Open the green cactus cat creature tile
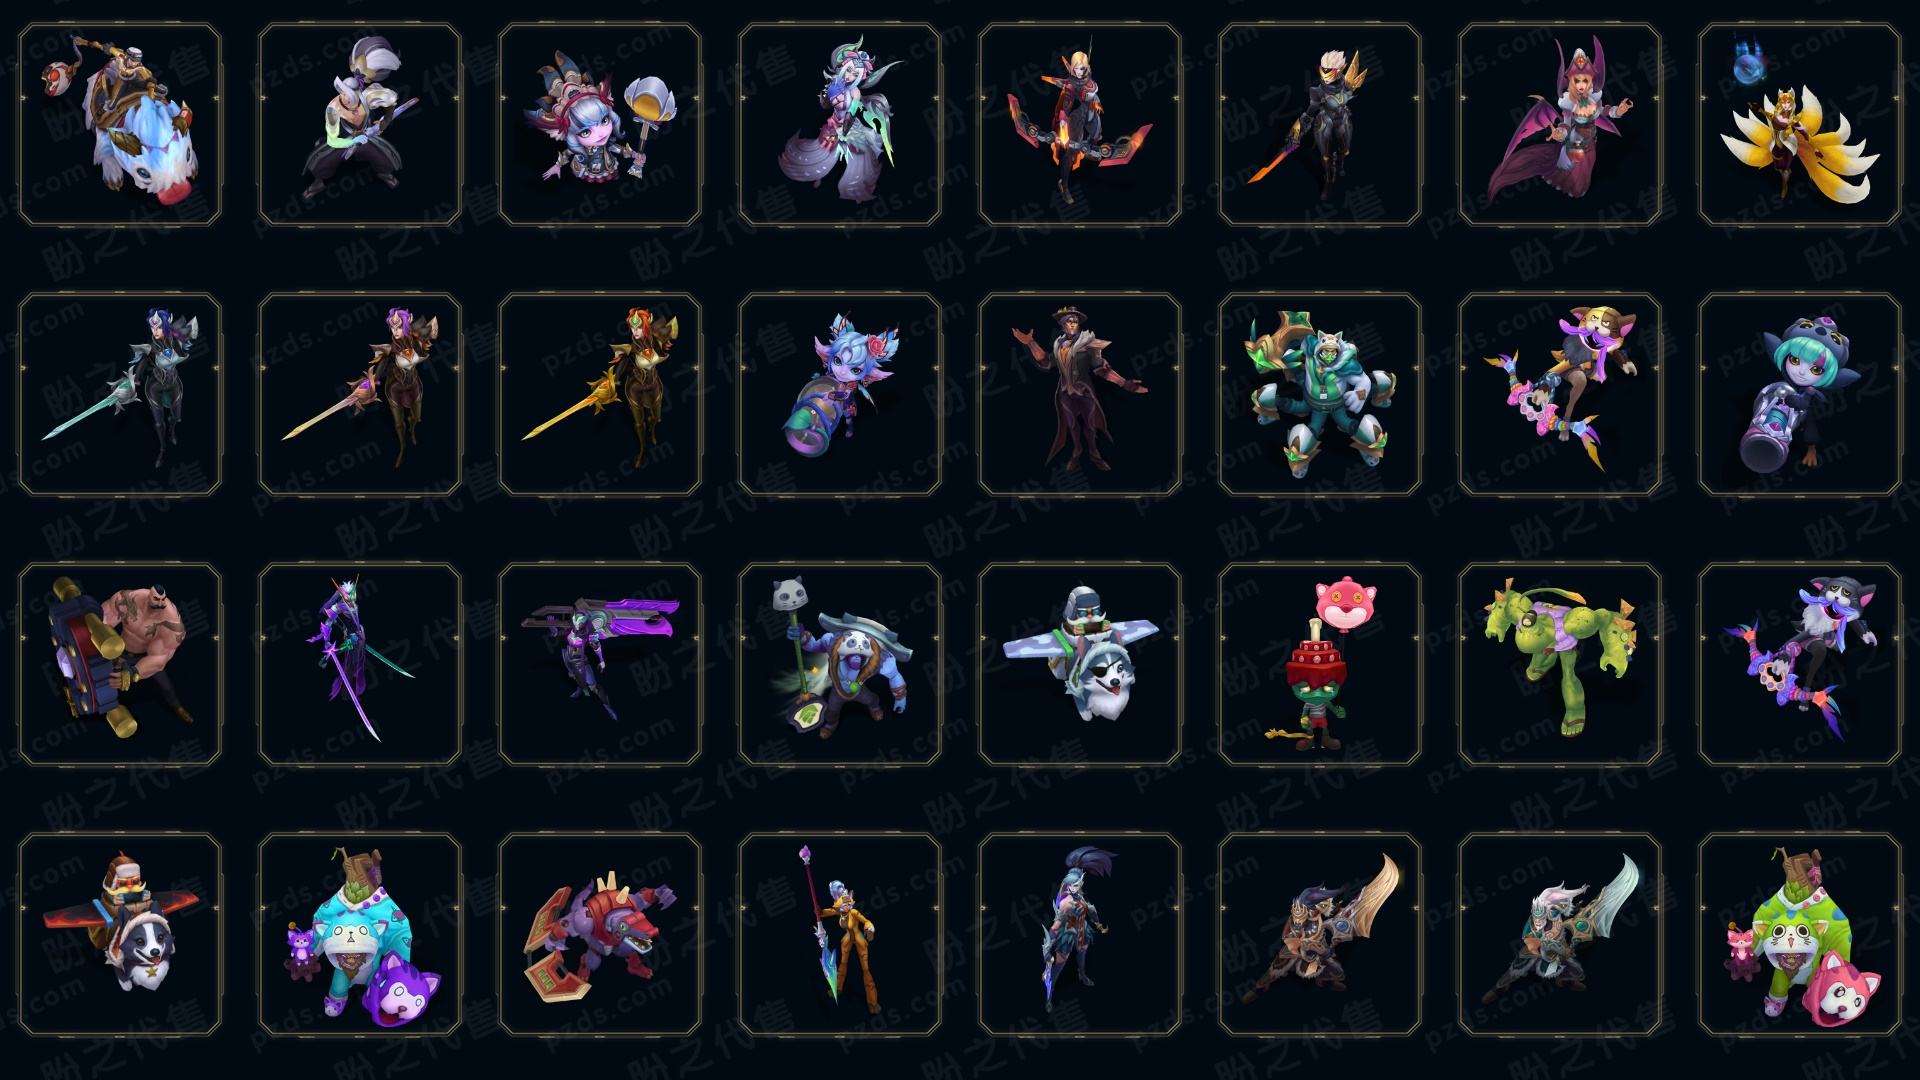Viewport: 1920px width, 1080px height. coord(1559,664)
